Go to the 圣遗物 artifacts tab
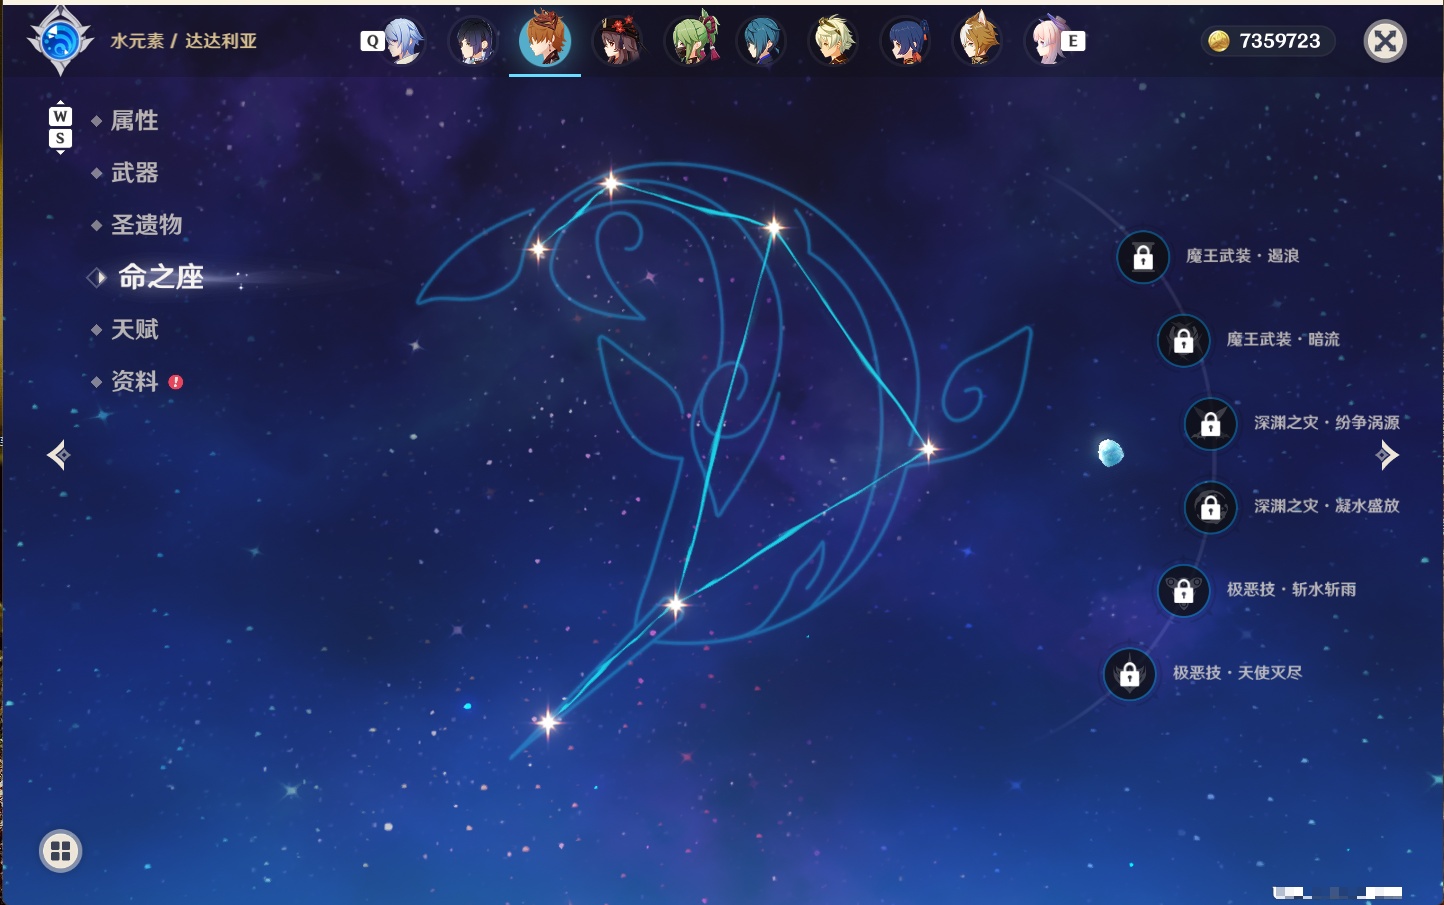 pyautogui.click(x=146, y=225)
